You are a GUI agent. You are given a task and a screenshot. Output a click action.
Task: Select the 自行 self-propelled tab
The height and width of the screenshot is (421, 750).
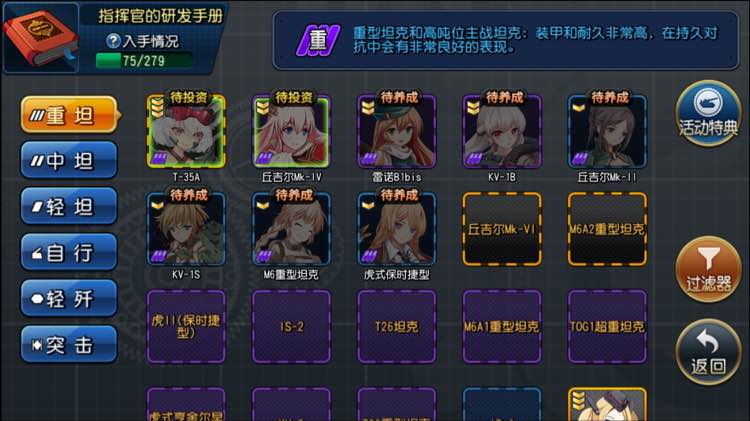(69, 252)
